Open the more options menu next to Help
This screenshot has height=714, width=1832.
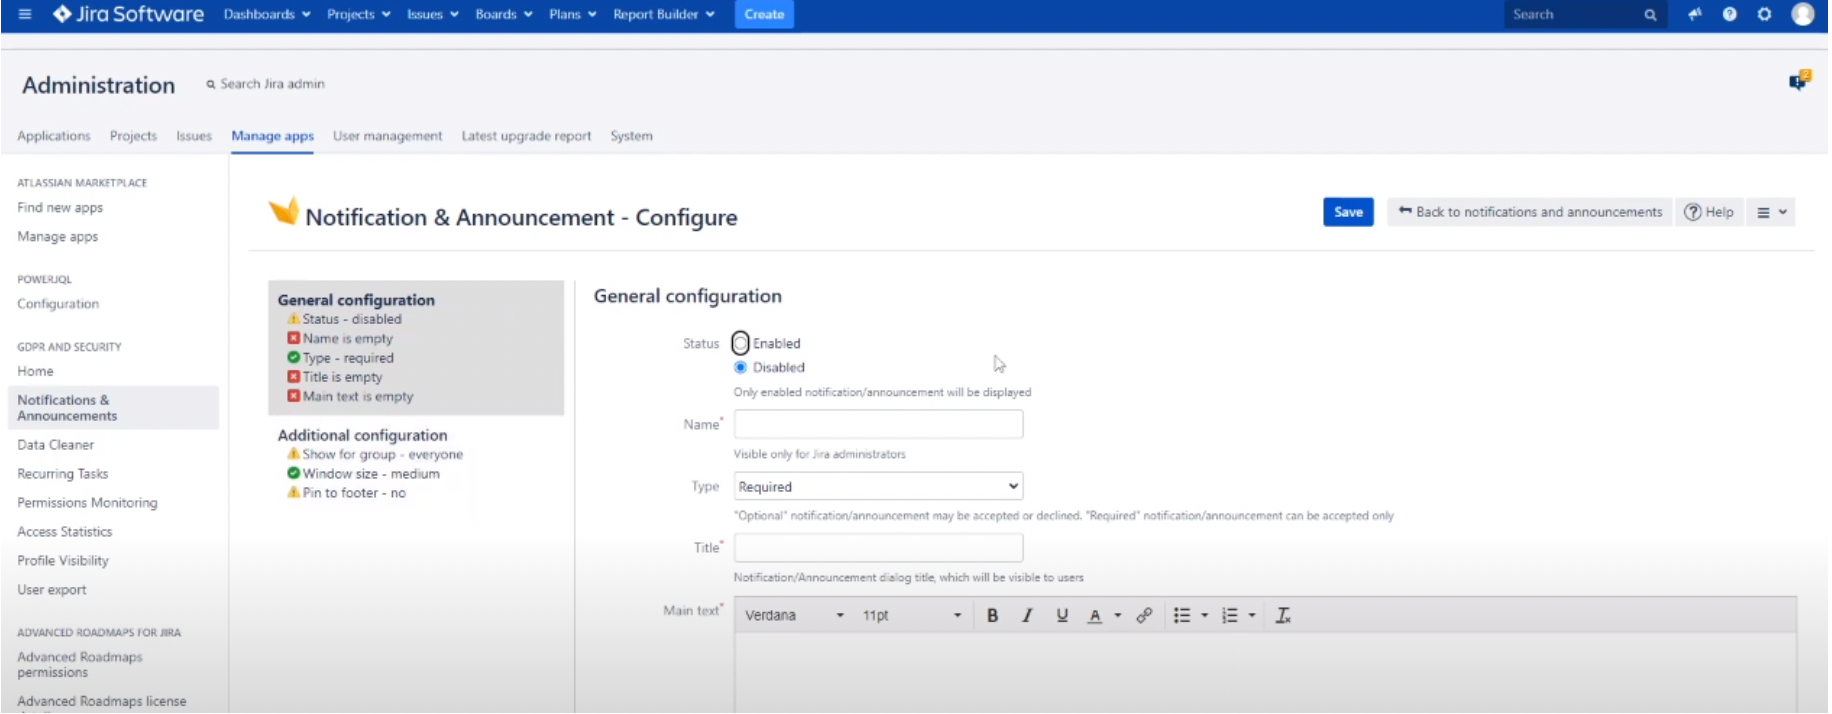coord(1771,212)
